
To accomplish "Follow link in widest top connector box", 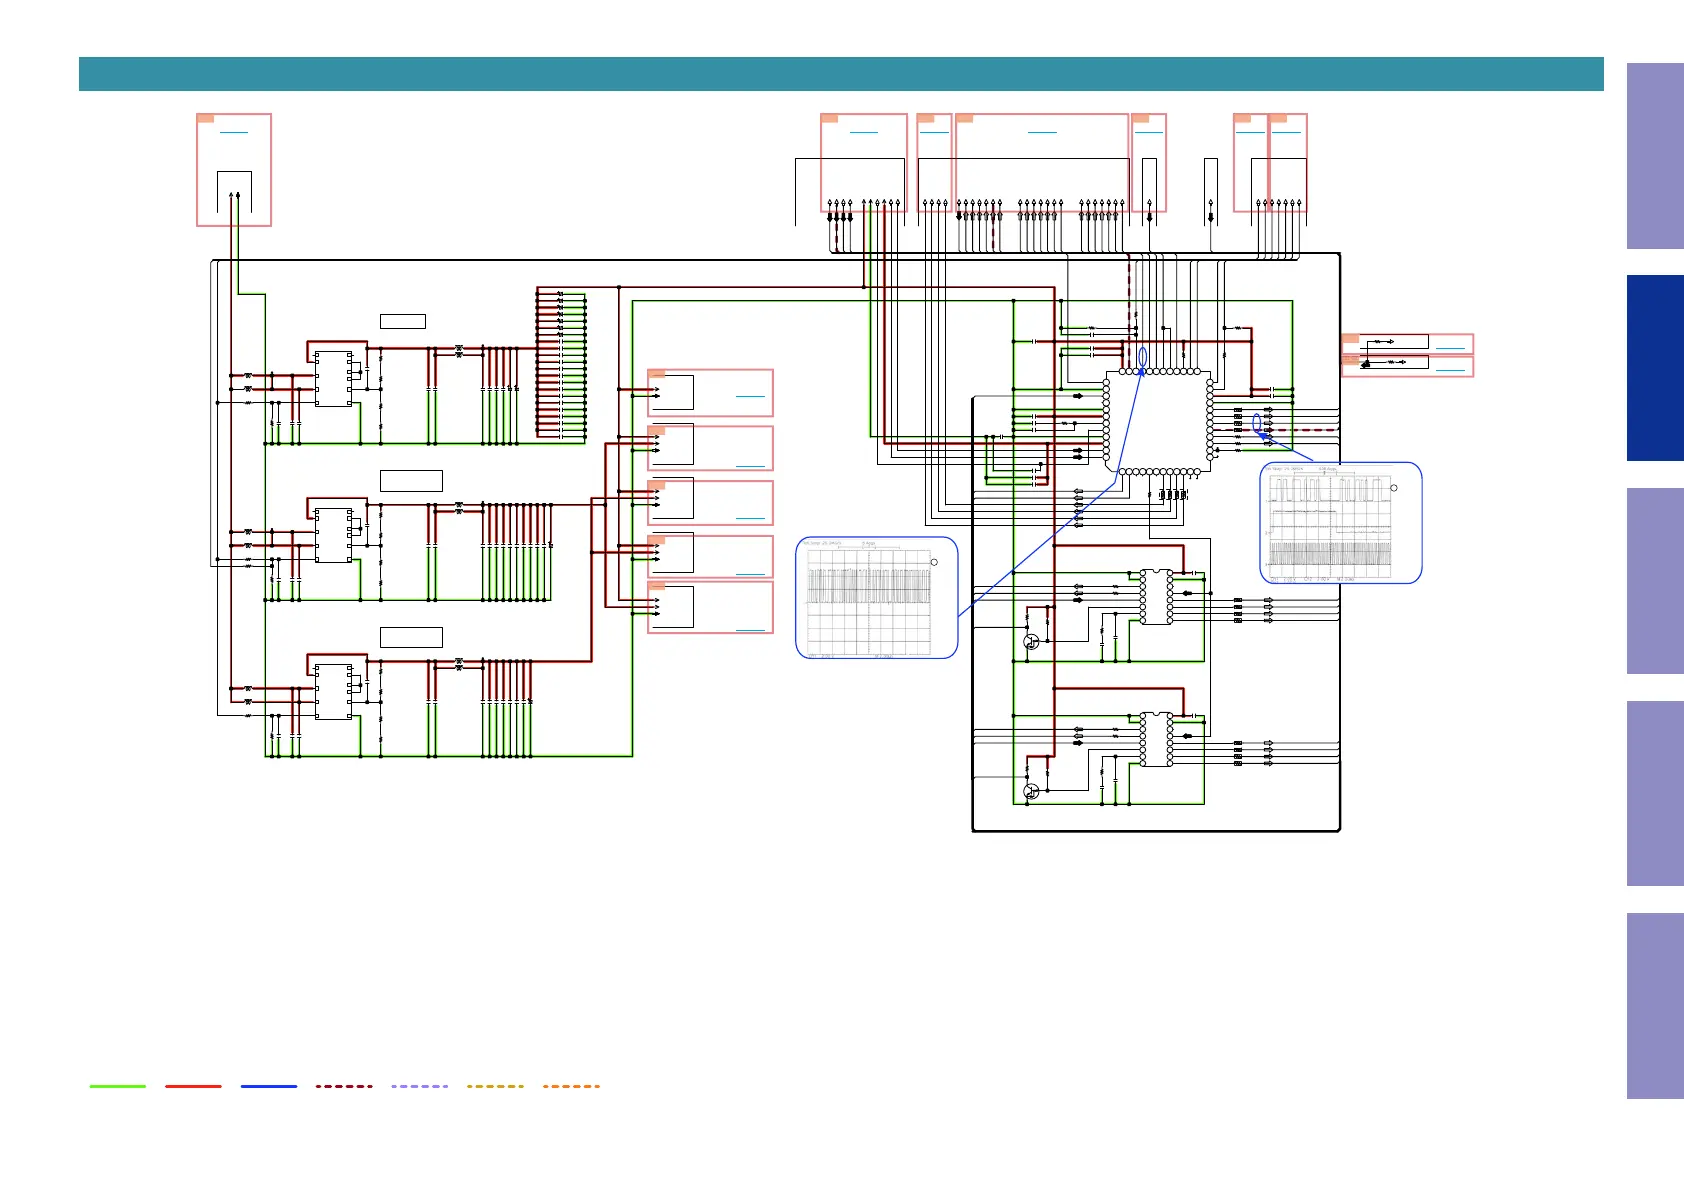I will point(1041,131).
